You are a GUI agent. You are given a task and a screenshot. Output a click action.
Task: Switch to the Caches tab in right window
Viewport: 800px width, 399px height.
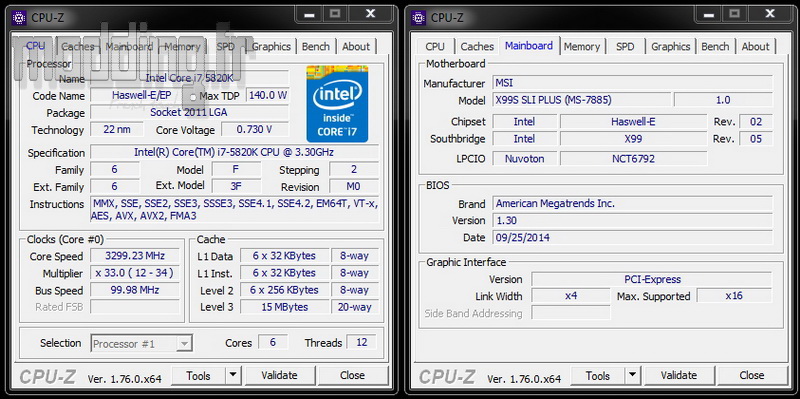click(477, 46)
